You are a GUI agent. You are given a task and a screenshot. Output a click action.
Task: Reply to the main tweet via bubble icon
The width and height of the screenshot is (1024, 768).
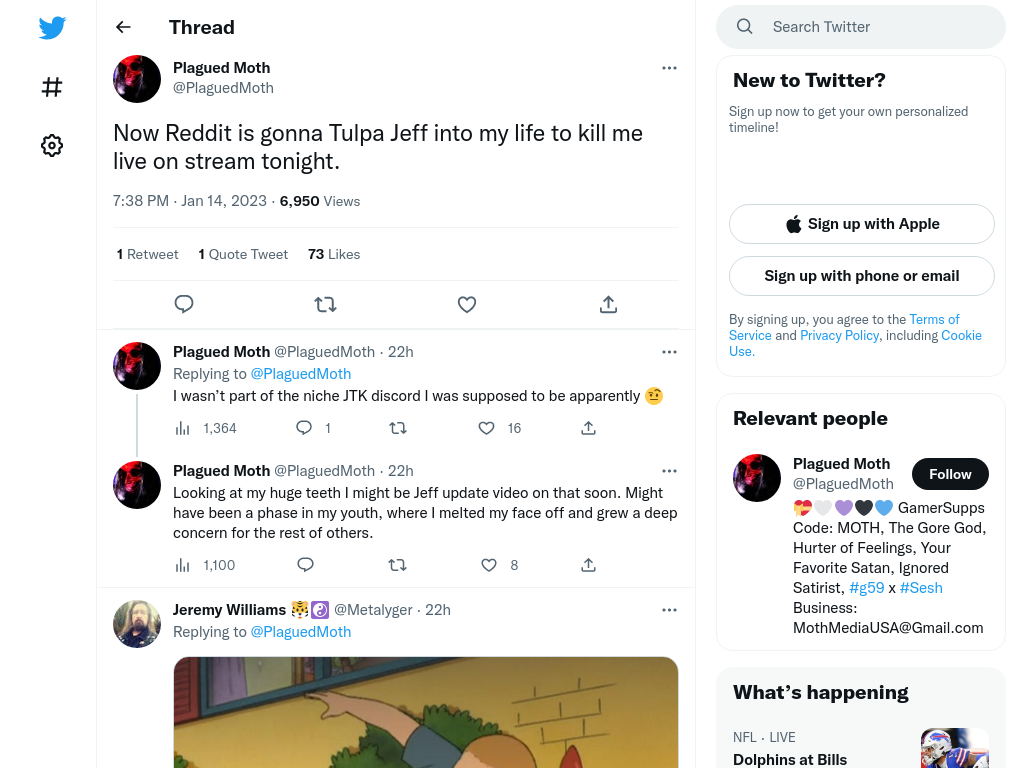[x=184, y=304]
